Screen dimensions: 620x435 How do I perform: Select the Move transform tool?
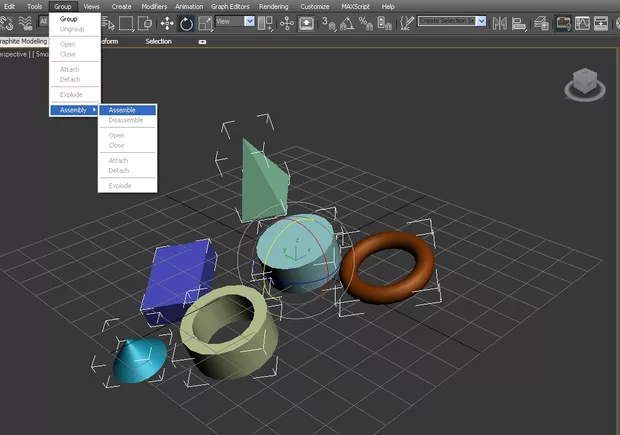pyautogui.click(x=167, y=22)
